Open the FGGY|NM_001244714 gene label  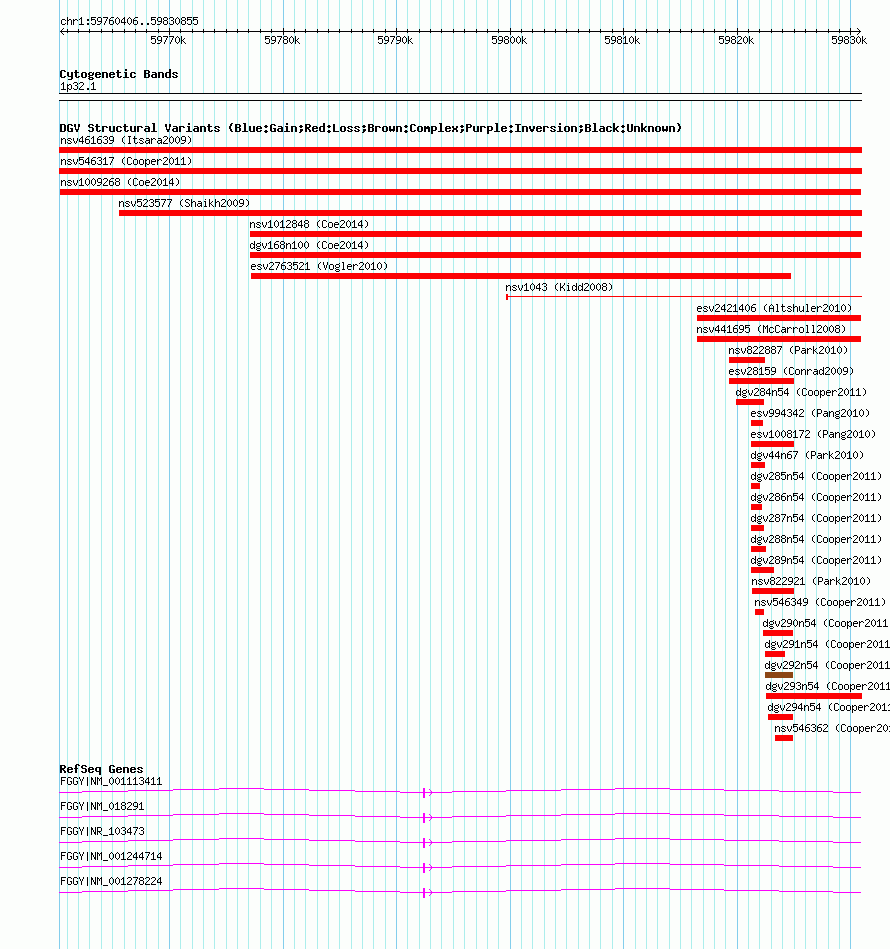(x=111, y=856)
